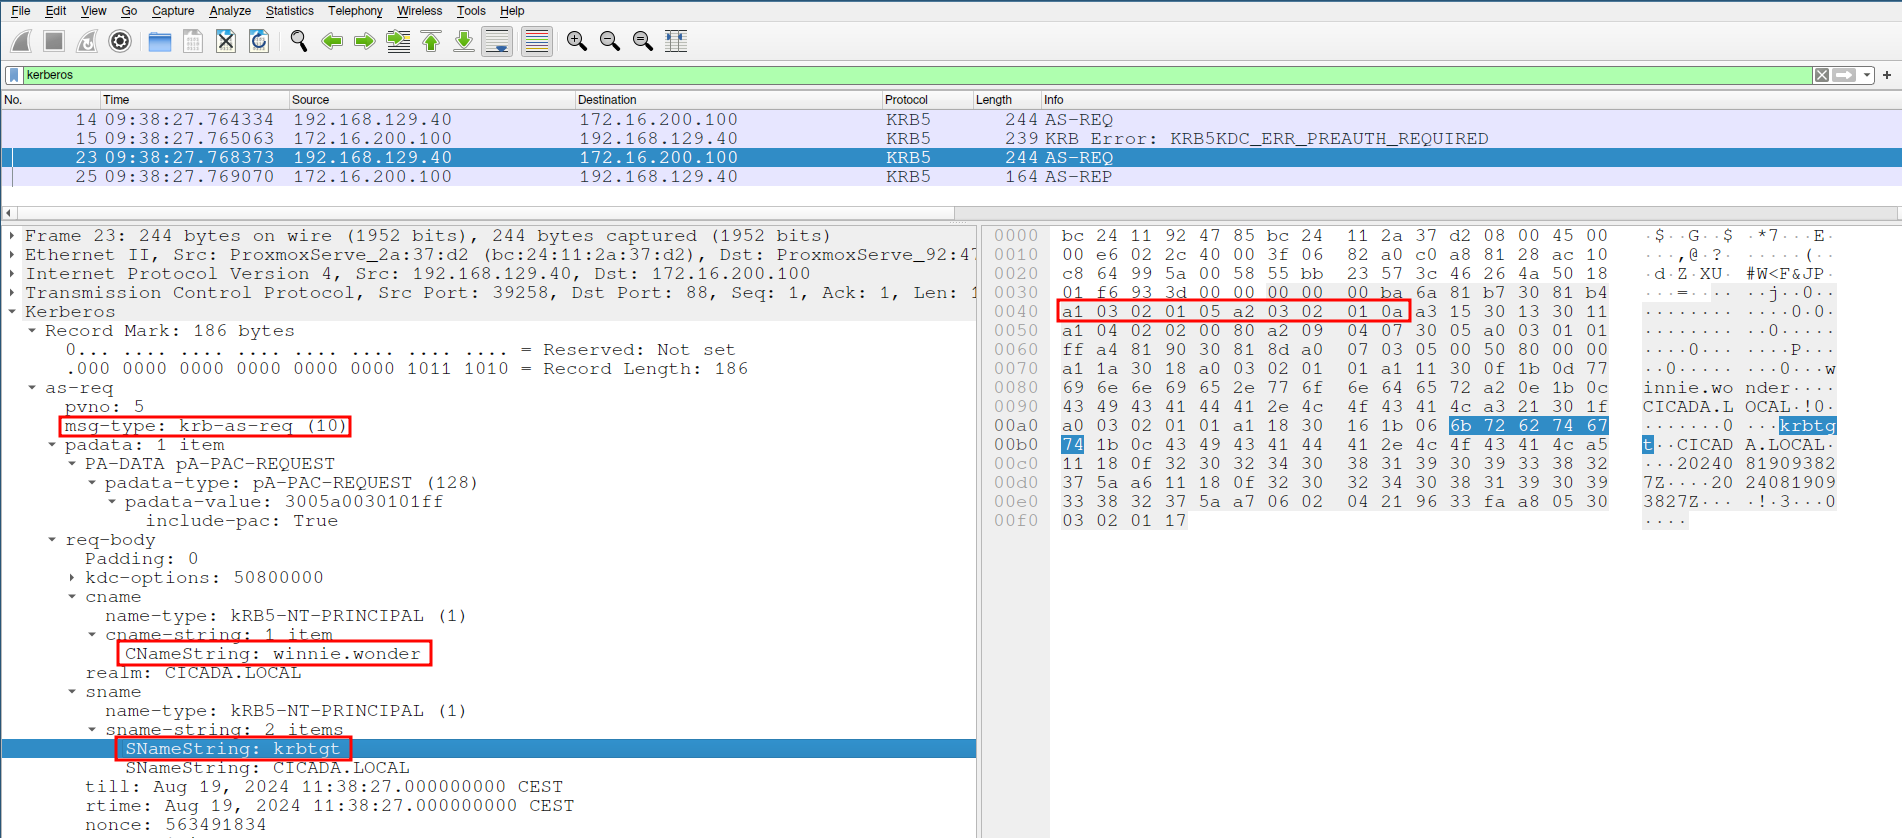1902x838 pixels.
Task: Go forward in packet history arrow
Action: click(x=365, y=41)
